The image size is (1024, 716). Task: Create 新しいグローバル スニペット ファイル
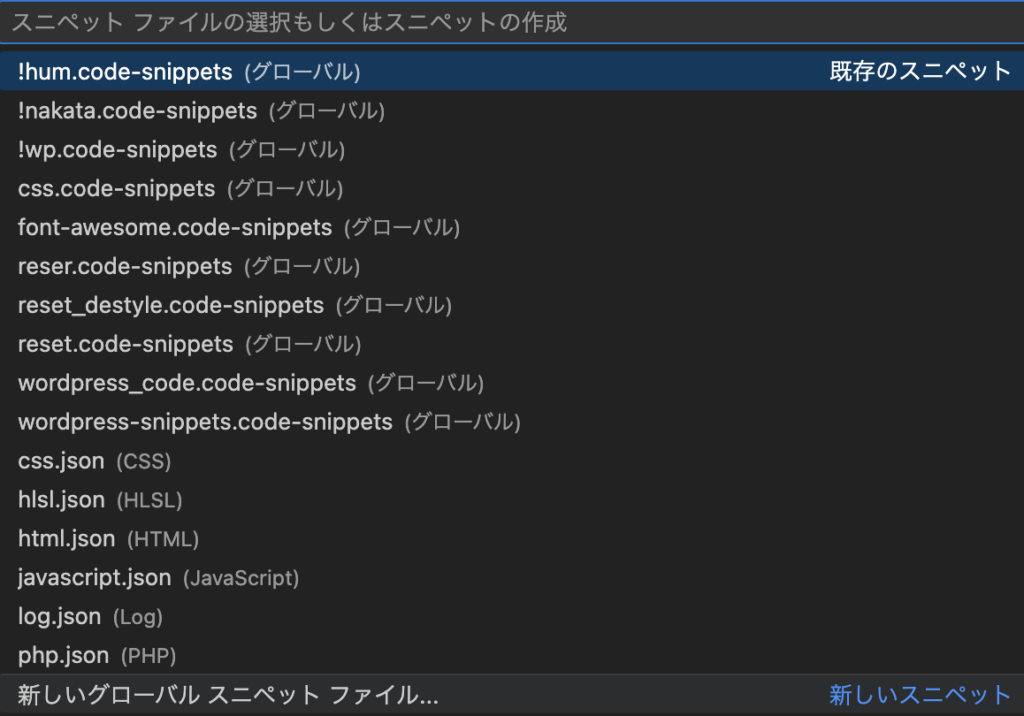tap(228, 695)
